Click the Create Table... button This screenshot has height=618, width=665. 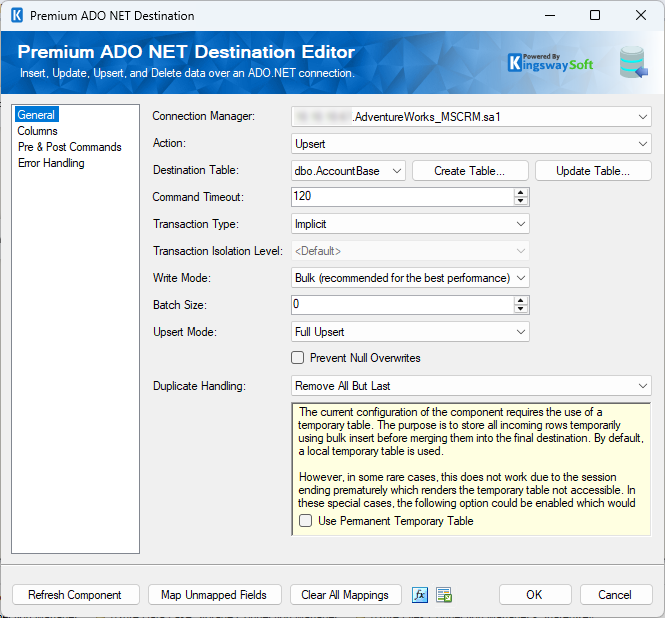pyautogui.click(x=470, y=171)
